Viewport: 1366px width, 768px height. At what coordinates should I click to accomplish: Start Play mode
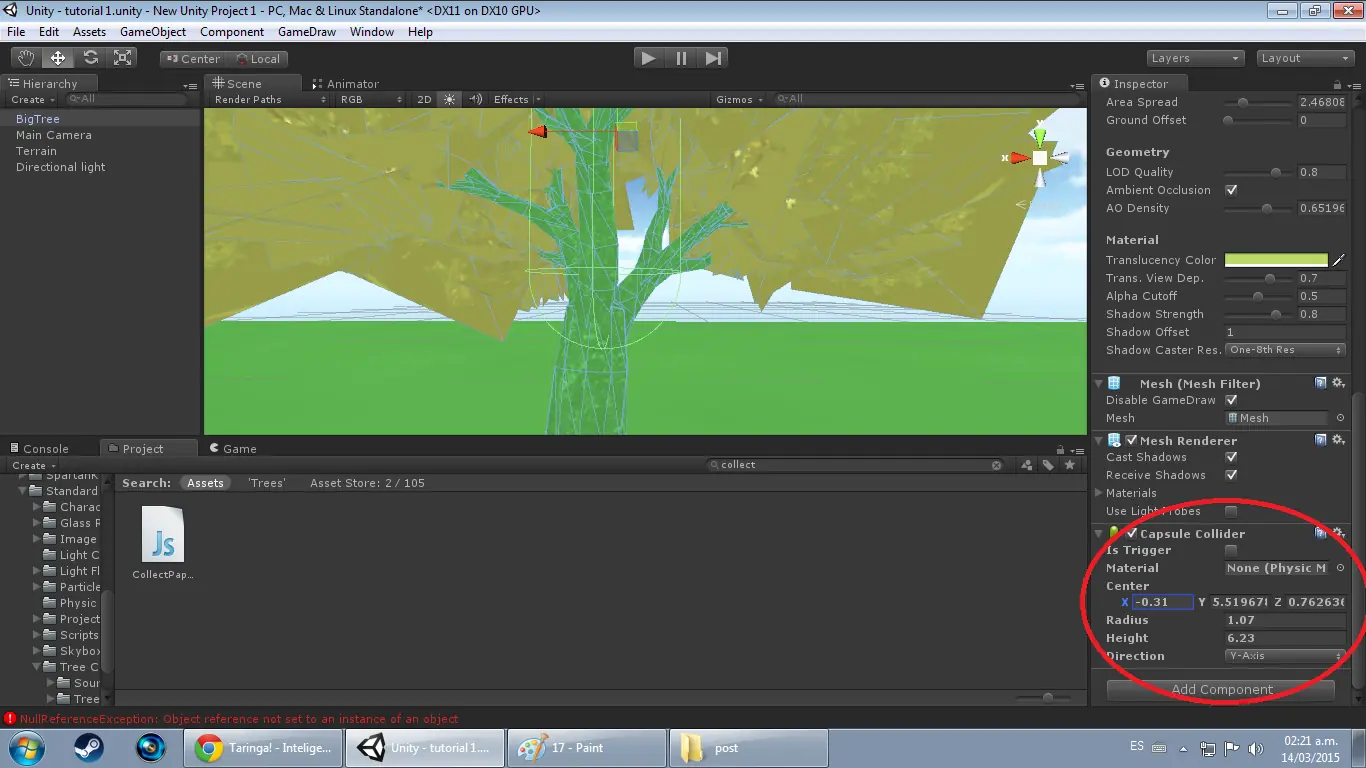tap(649, 58)
